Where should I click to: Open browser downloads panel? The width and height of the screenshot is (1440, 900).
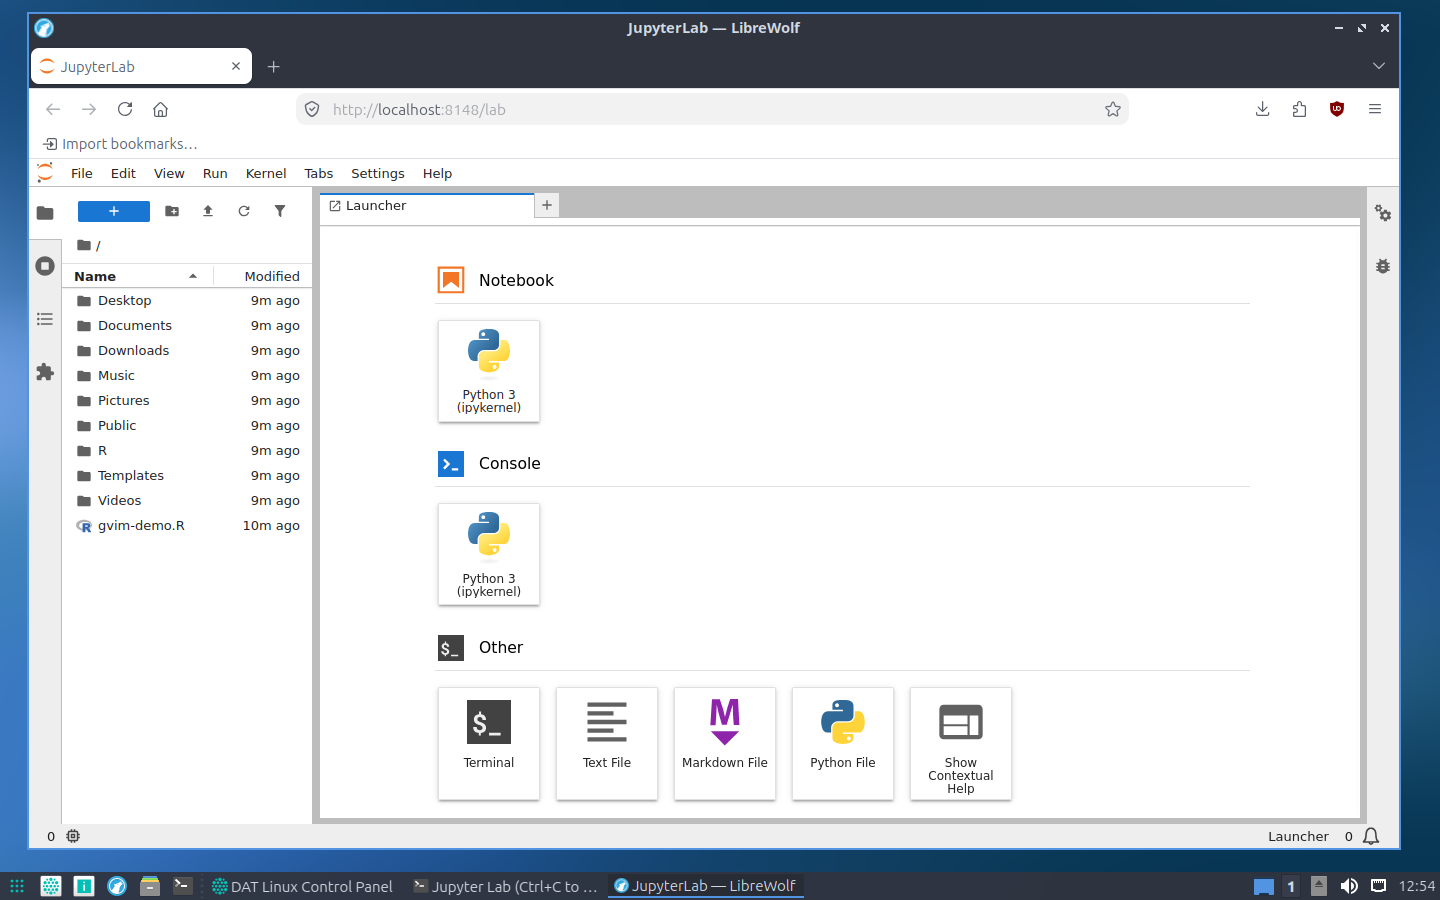click(x=1263, y=109)
